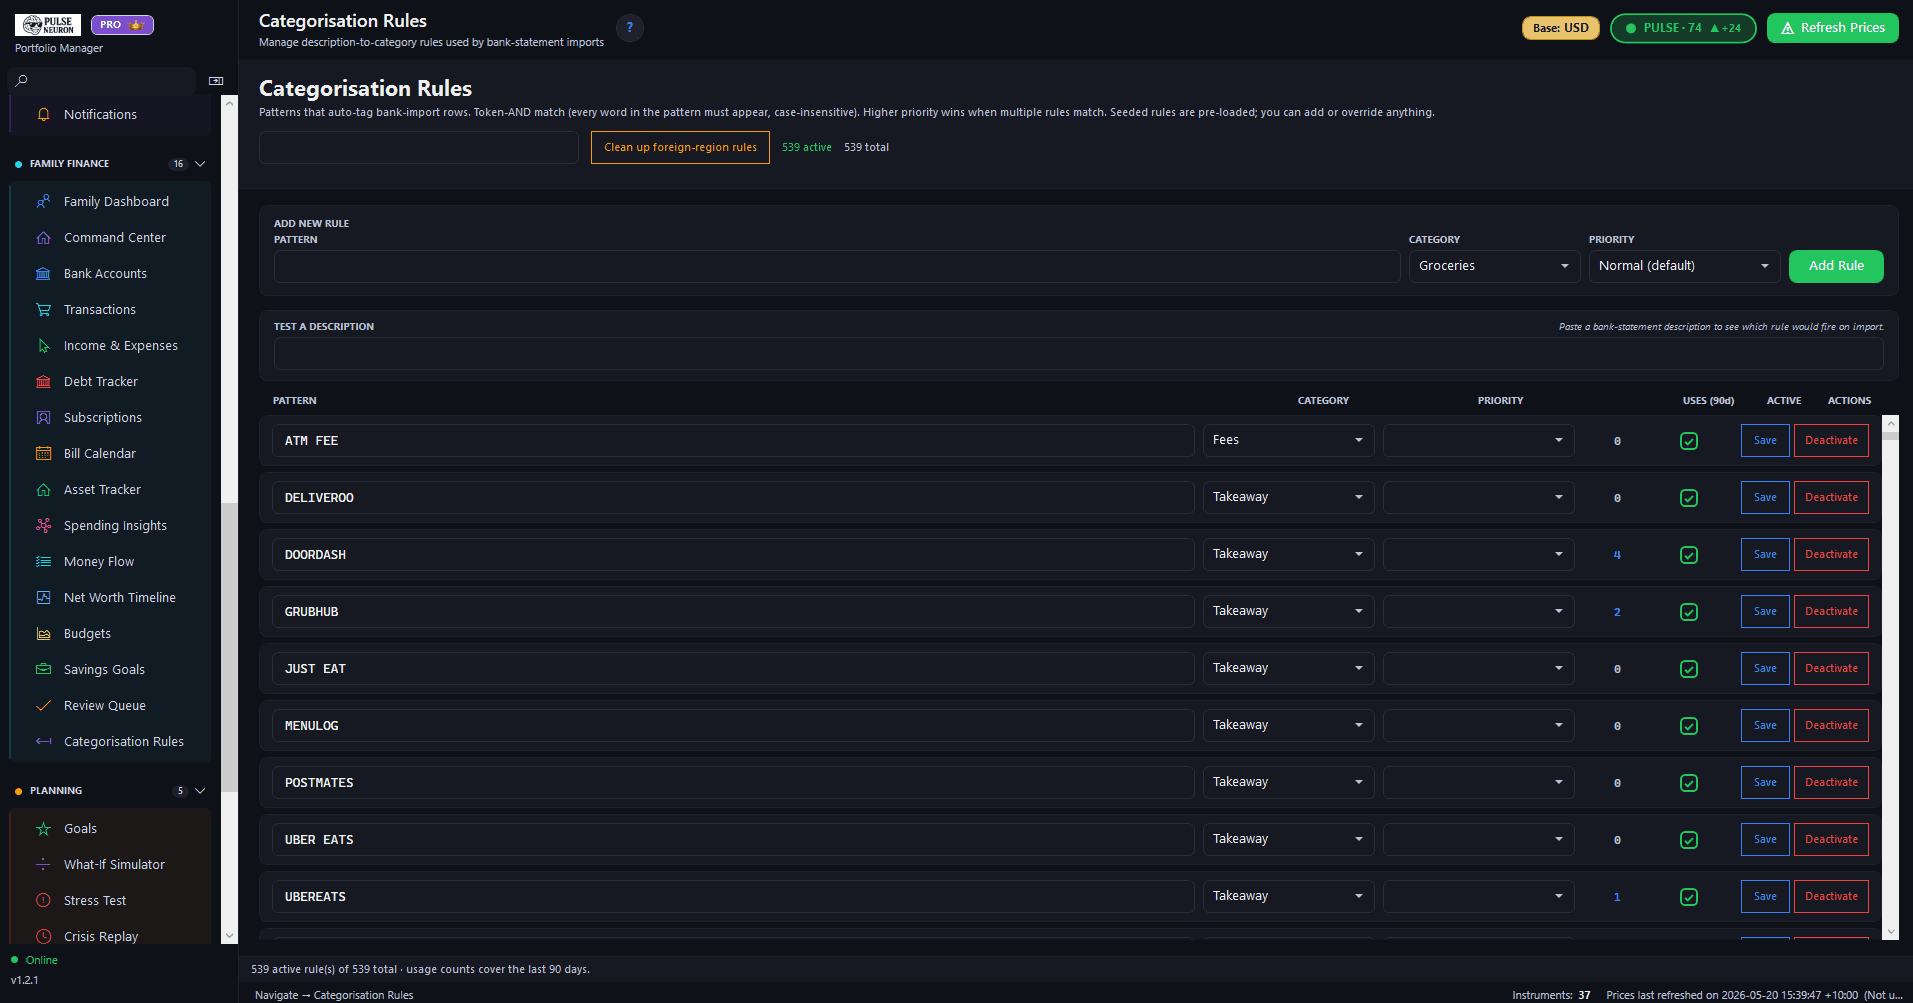Viewport: 1913px width, 1003px height.
Task: Click the Review Queue checkmark icon
Action: click(43, 706)
